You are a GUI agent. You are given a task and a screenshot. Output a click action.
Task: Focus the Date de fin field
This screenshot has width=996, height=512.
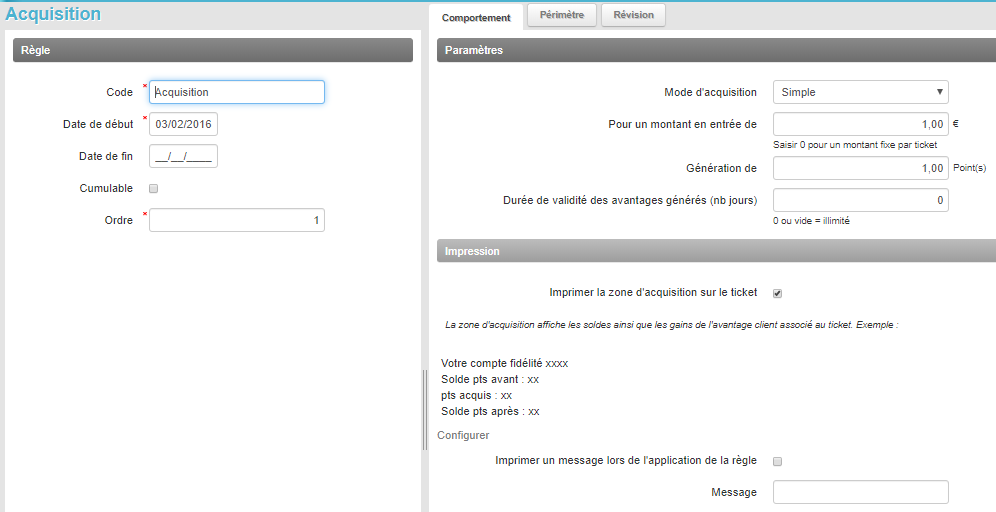tap(183, 156)
